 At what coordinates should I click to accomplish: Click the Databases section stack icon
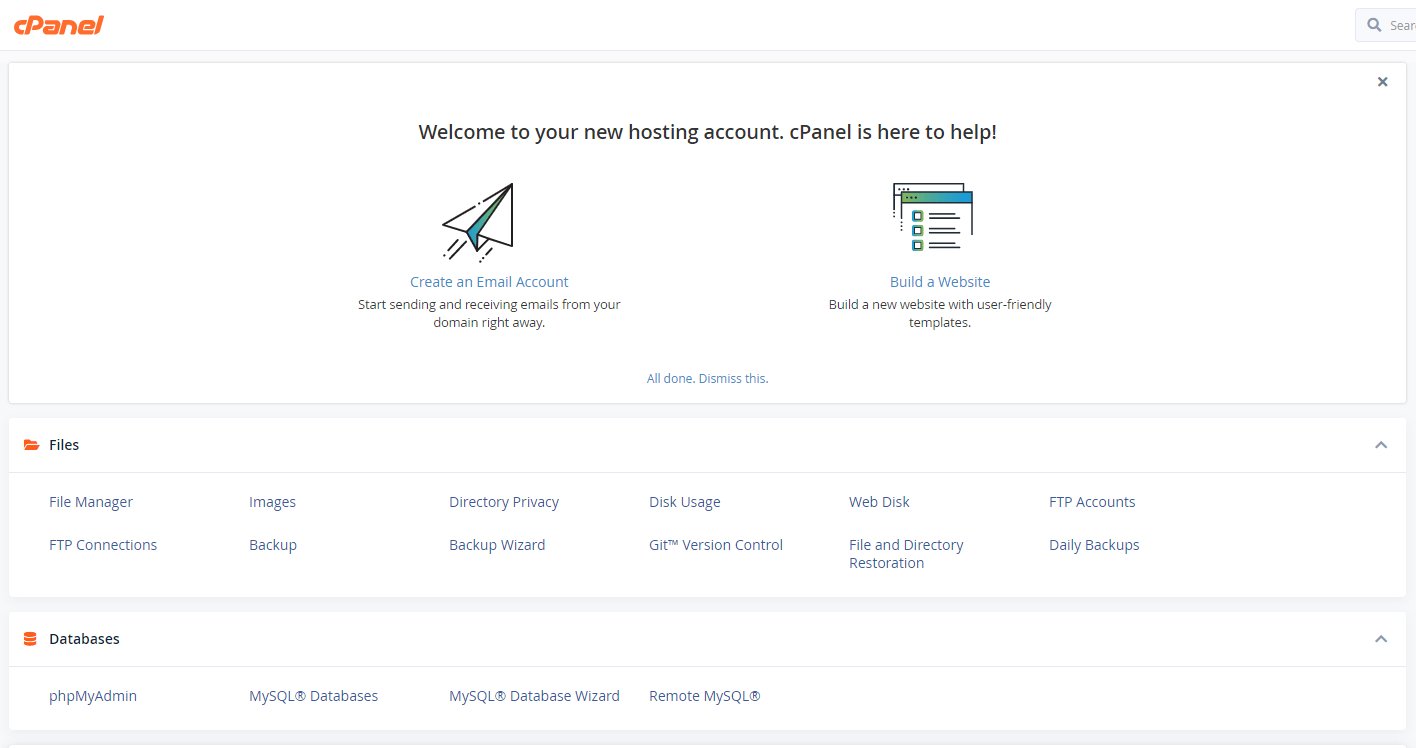tap(30, 639)
